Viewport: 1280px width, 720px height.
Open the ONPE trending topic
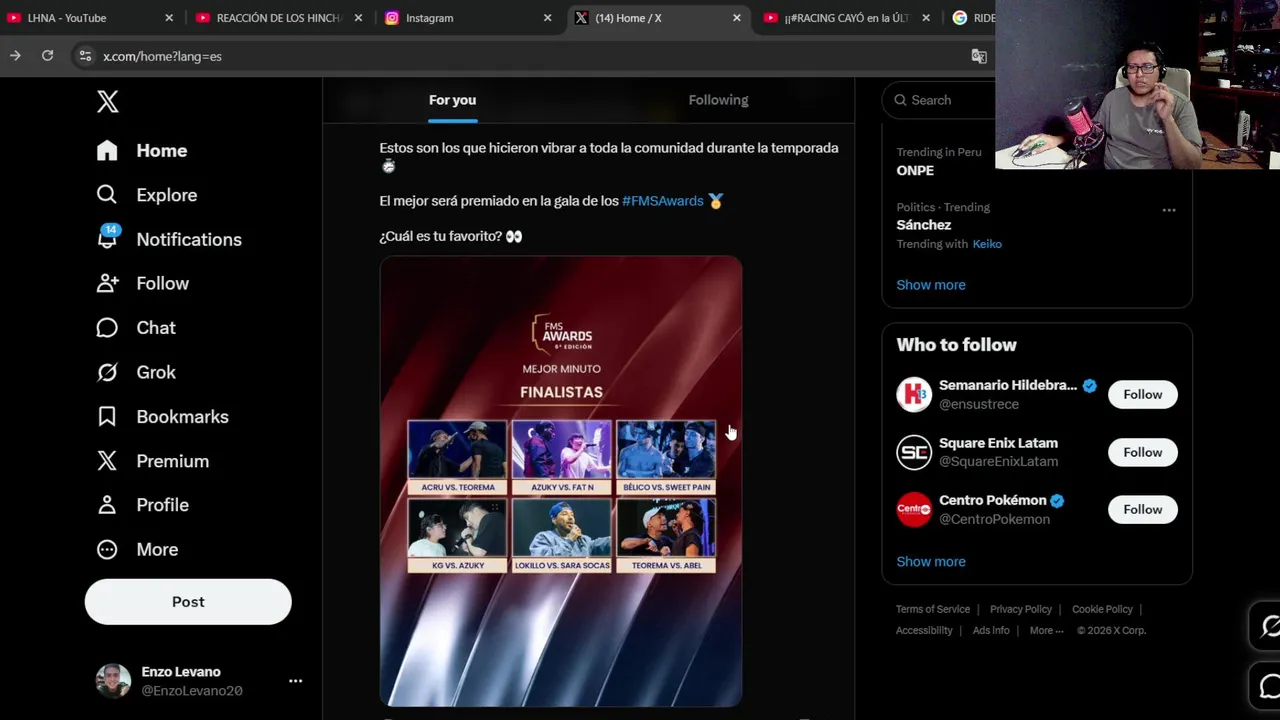click(915, 171)
